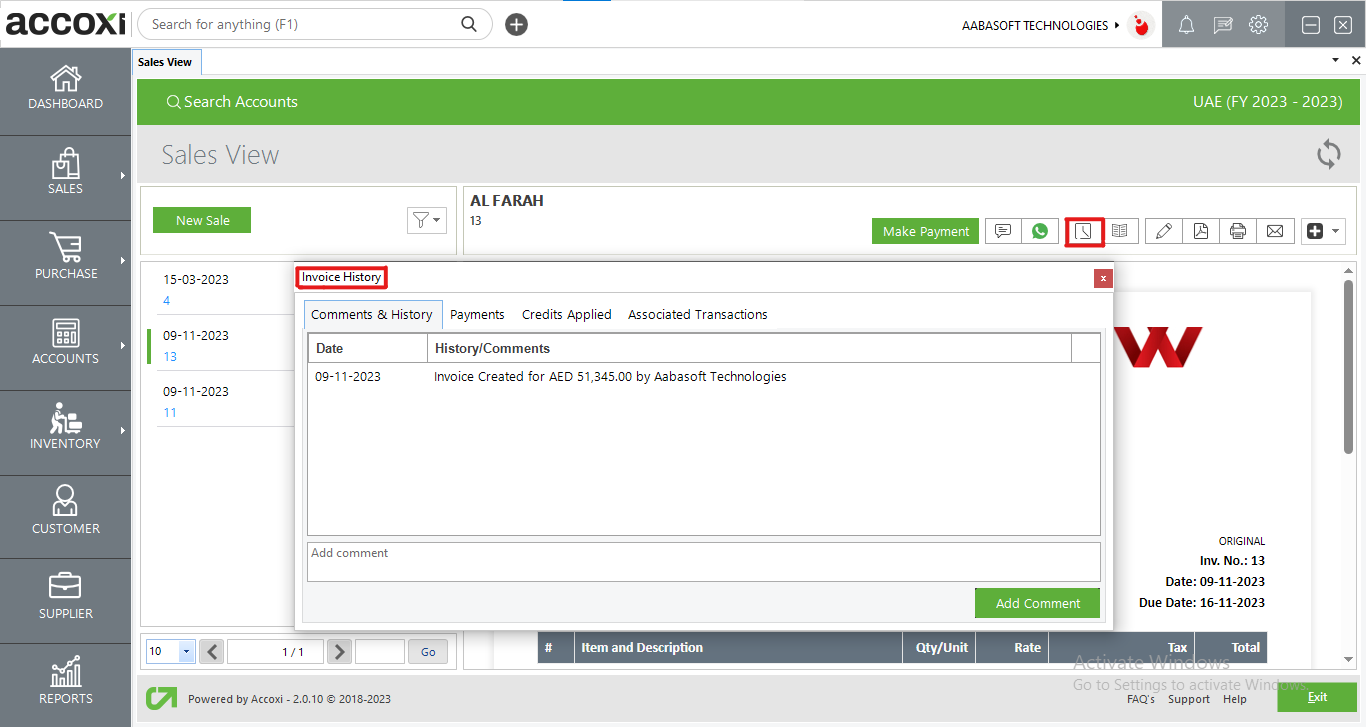This screenshot has width=1366, height=727.
Task: Expand the plus more-actions dropdown
Action: [1323, 231]
